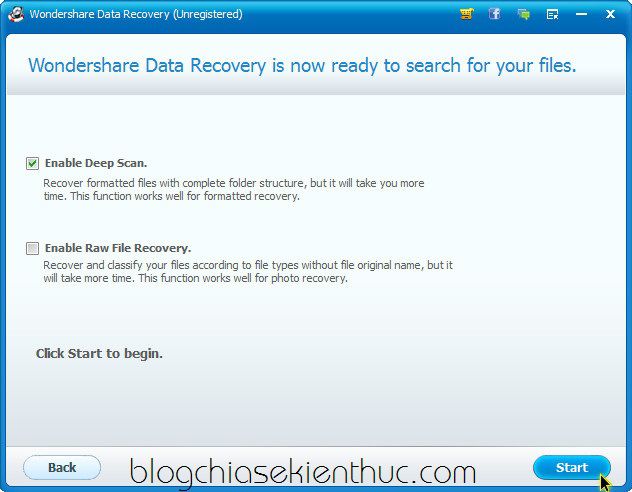Click the title "Wondershare Data Recovery (Unregistered)"
Image resolution: width=632 pixels, height=492 pixels.
point(136,14)
